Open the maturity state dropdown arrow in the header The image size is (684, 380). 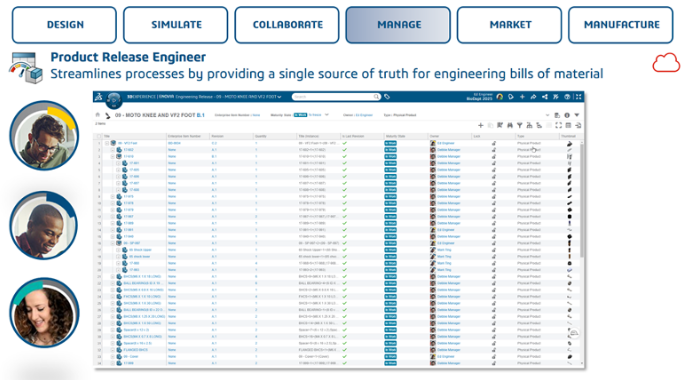point(327,115)
